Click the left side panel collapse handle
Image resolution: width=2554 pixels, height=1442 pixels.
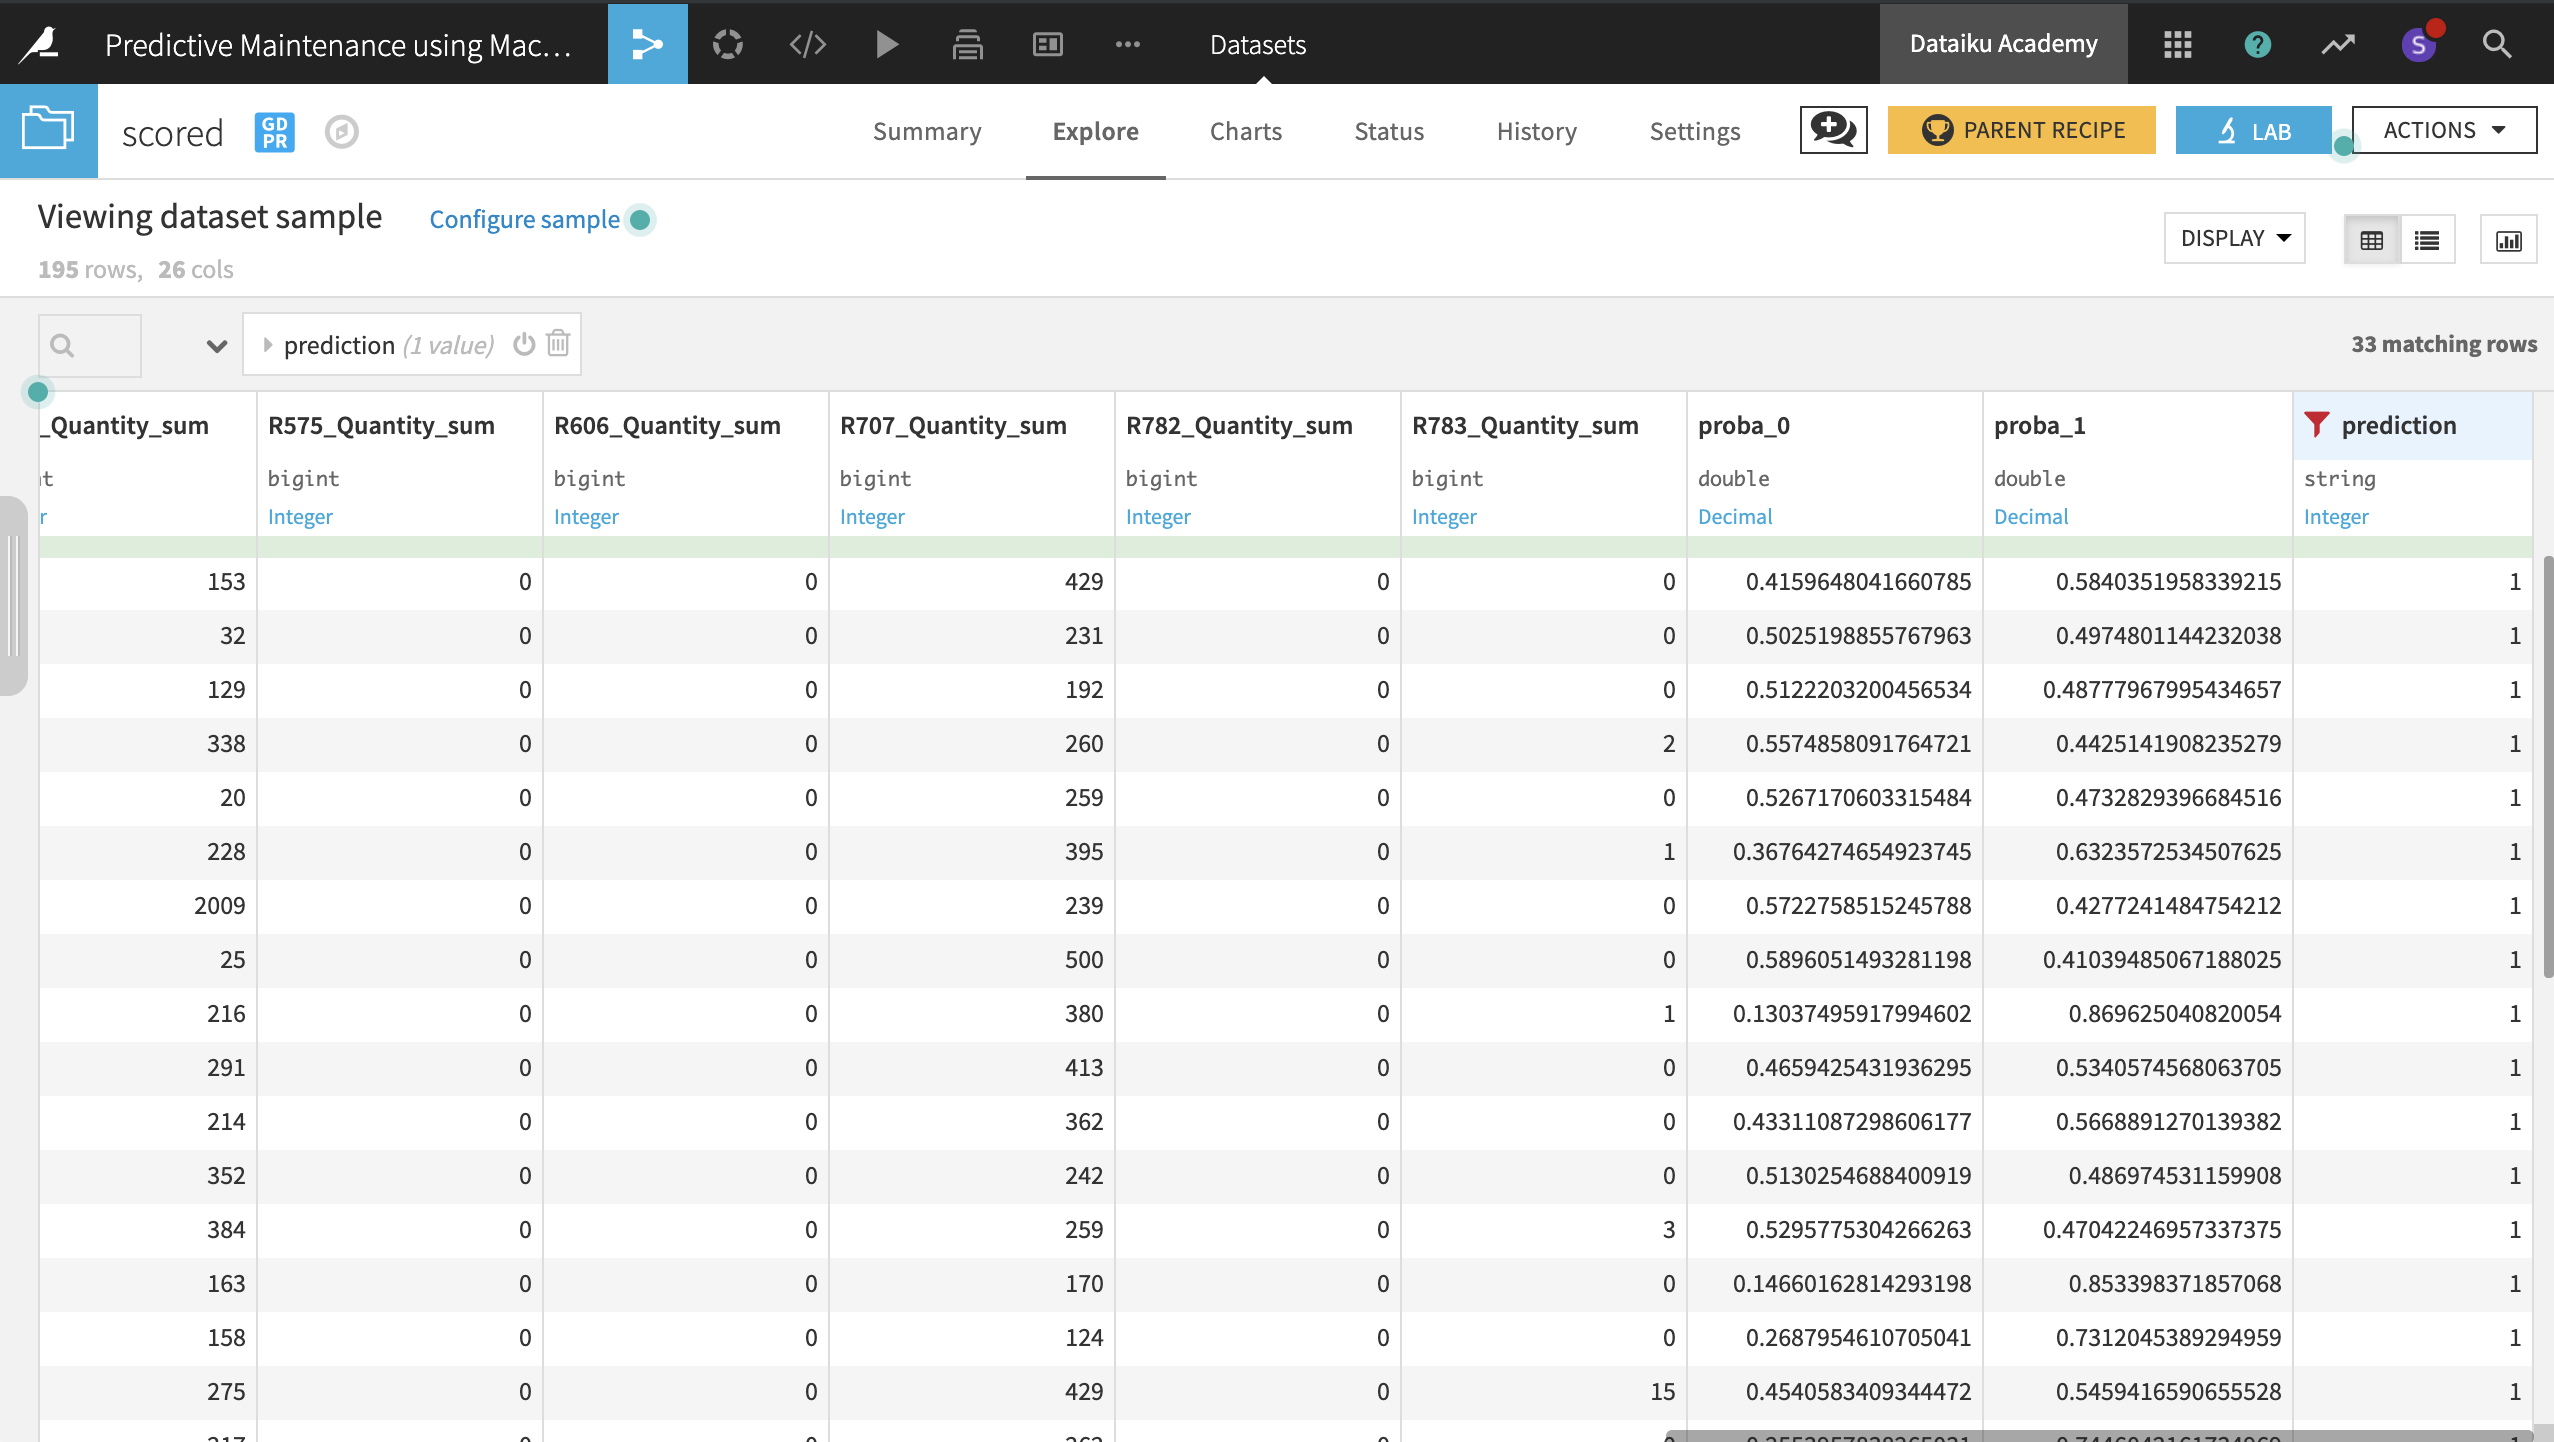(13, 596)
